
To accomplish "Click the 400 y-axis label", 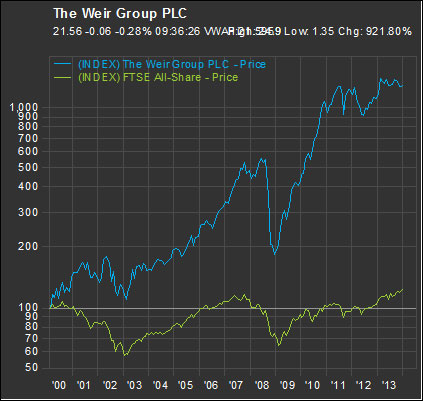I will [x=29, y=187].
